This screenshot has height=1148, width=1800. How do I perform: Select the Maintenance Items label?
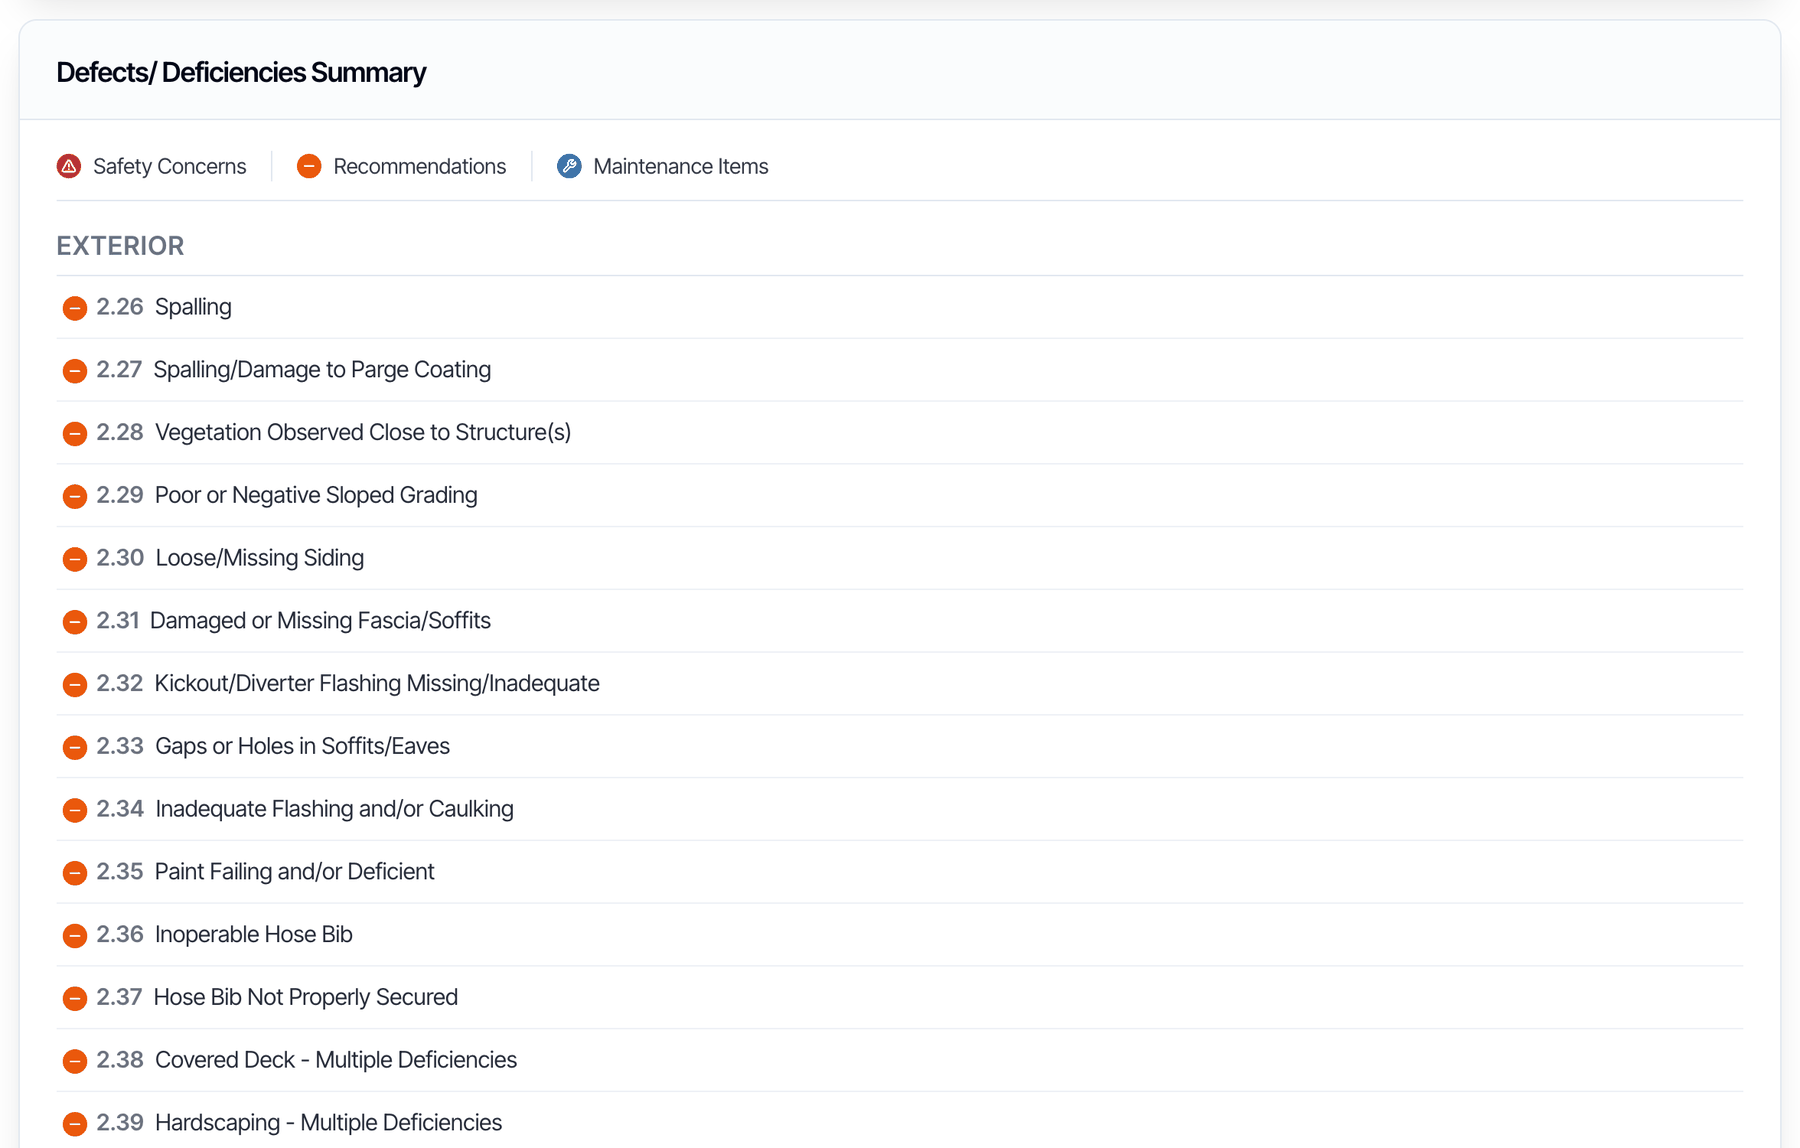pyautogui.click(x=681, y=166)
